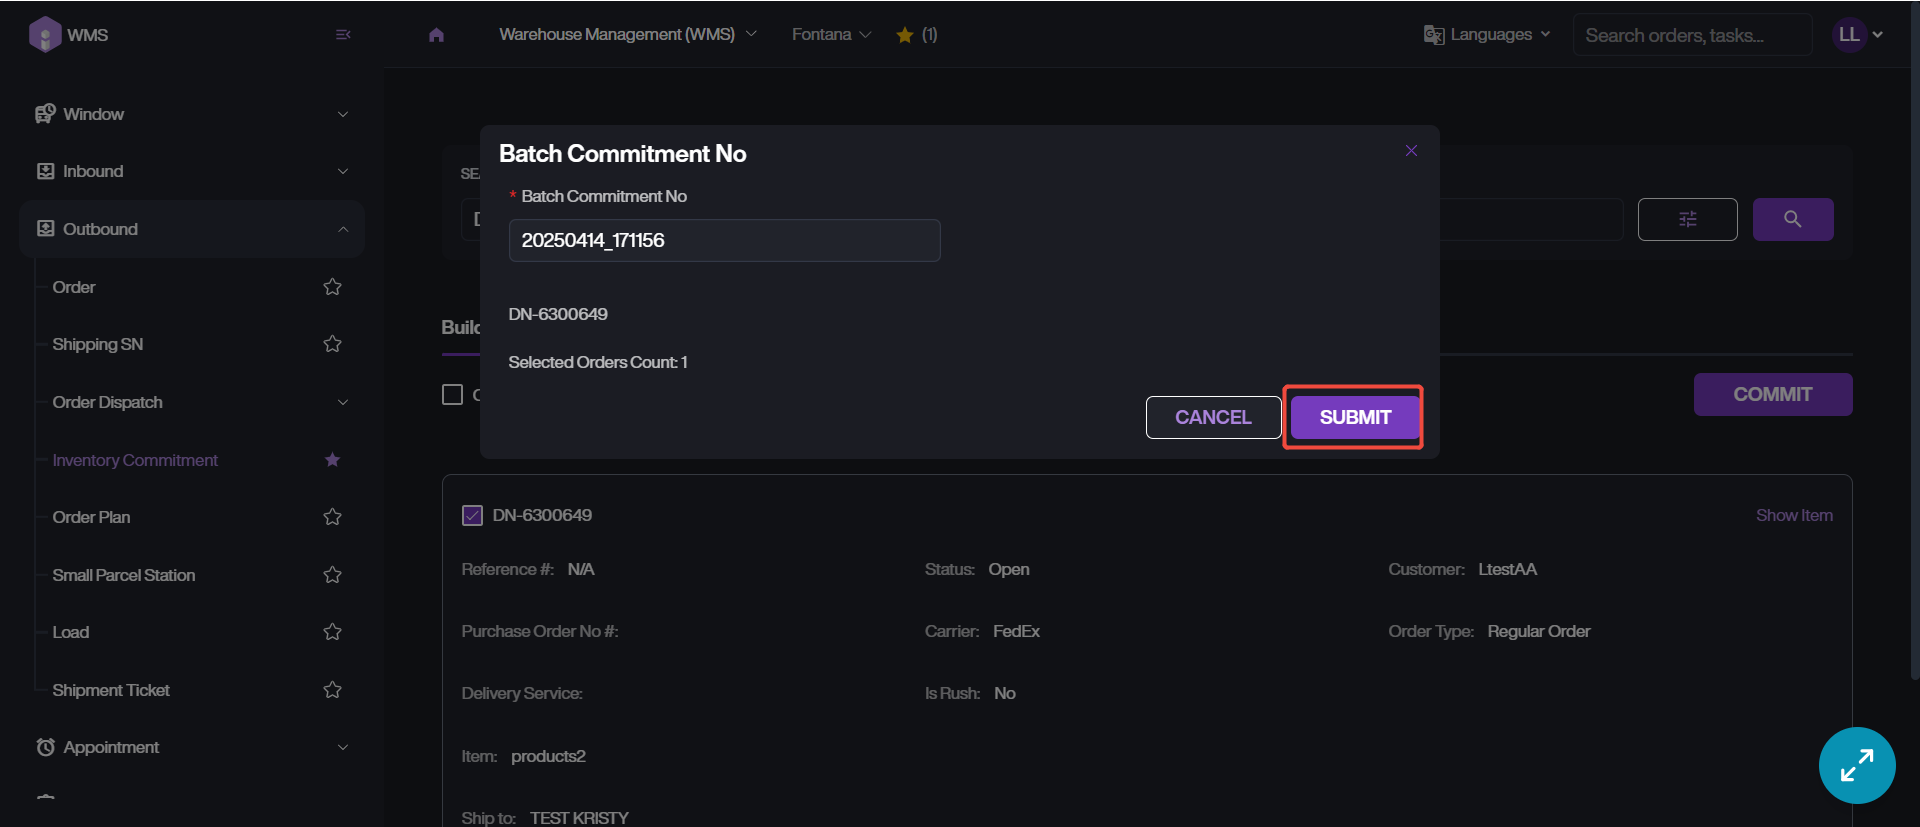
Task: Favorite the Order Plan menu item
Action: coord(332,517)
